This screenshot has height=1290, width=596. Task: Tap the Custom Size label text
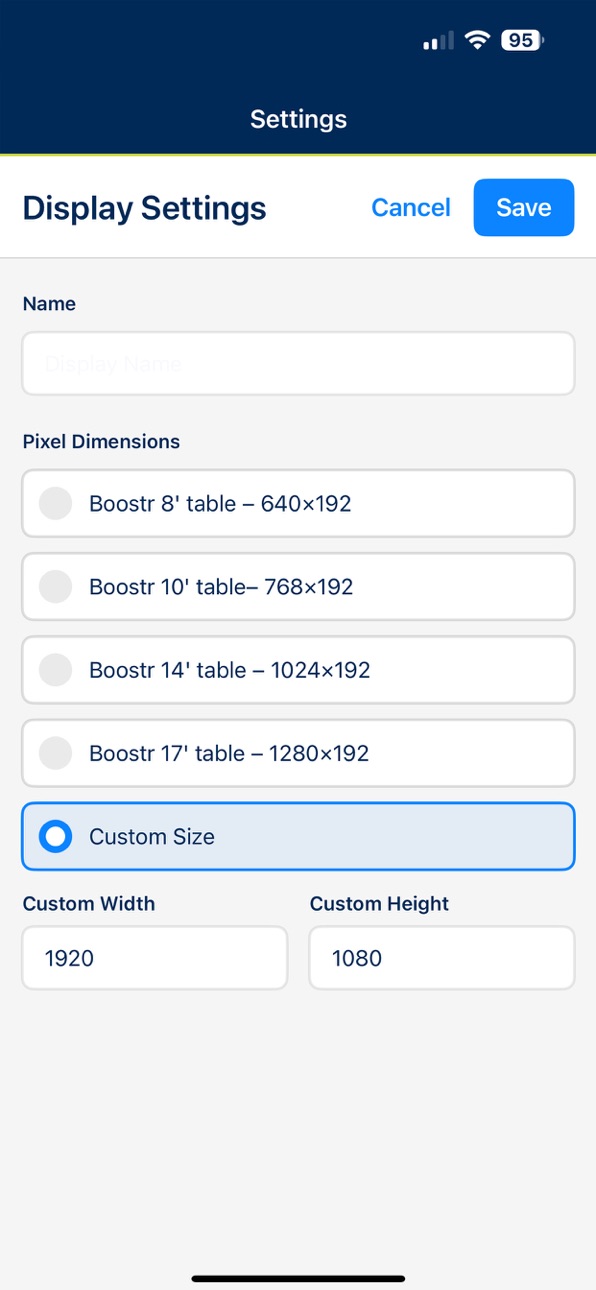(152, 836)
